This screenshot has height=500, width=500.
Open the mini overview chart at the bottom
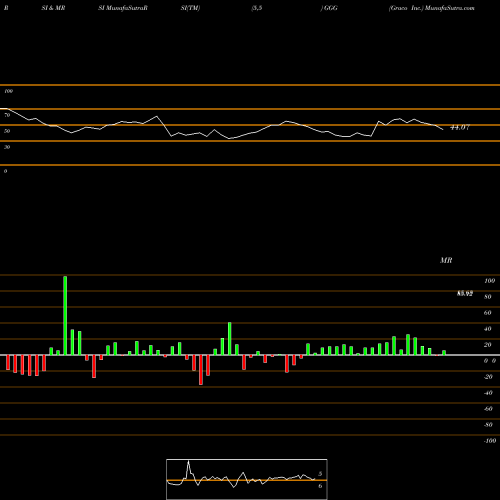click(x=247, y=479)
